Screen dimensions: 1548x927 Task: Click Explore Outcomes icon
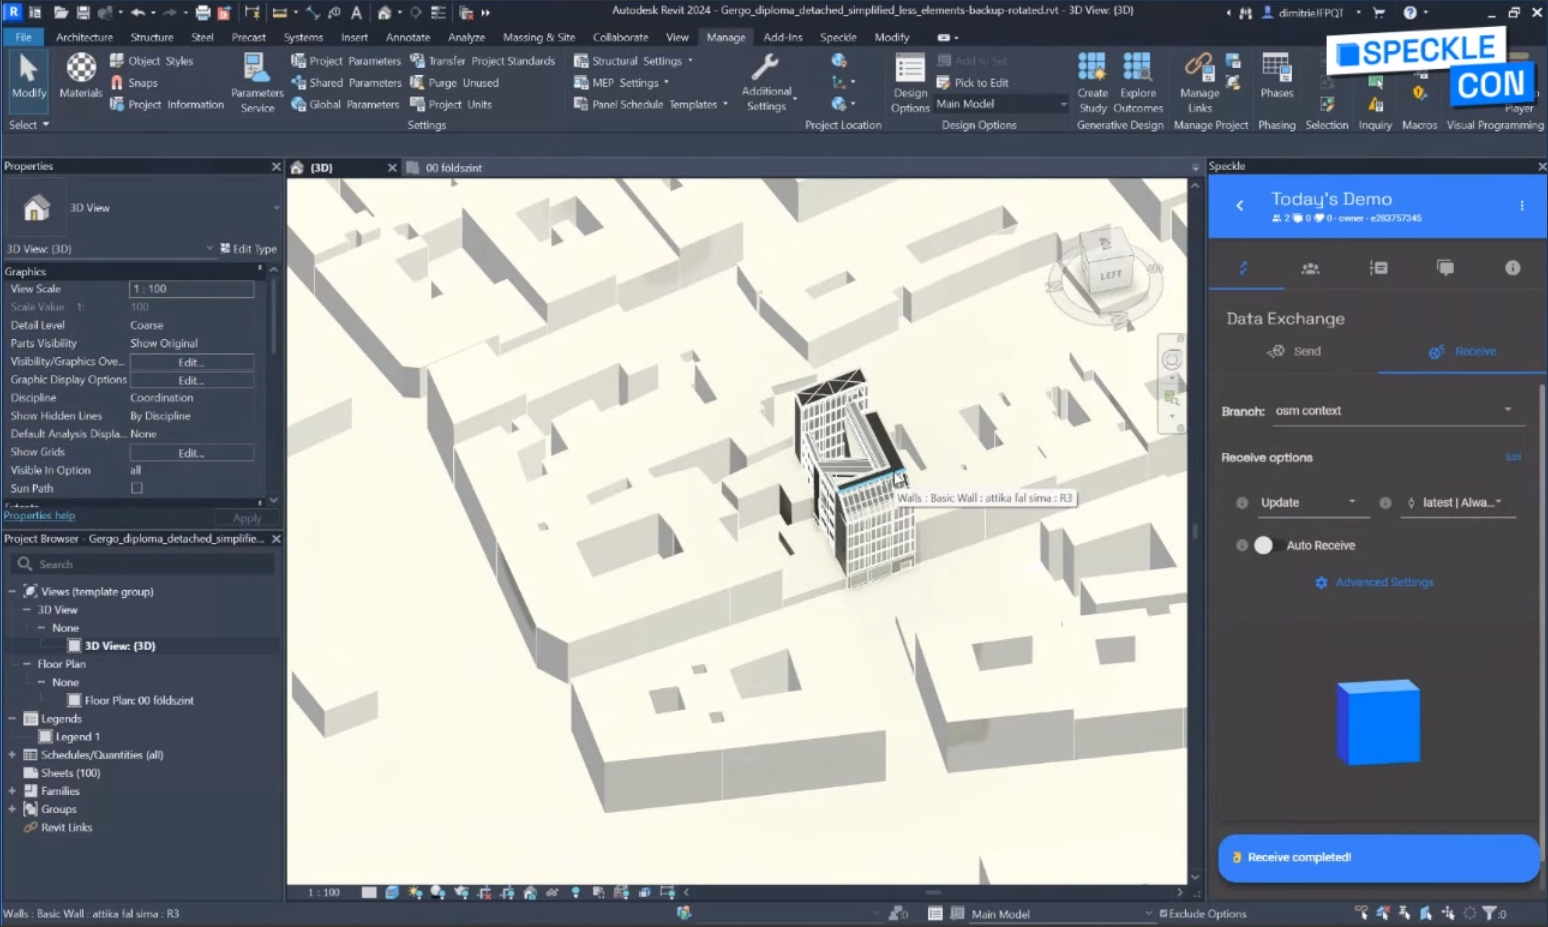click(x=1137, y=68)
